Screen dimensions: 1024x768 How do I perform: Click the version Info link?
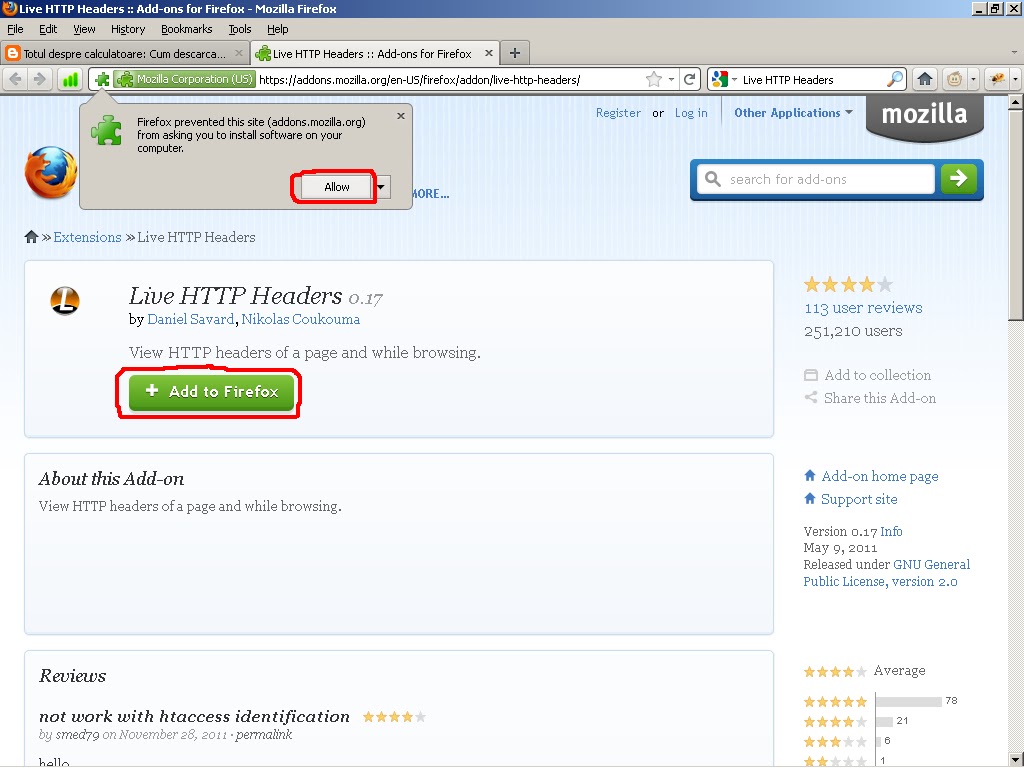(891, 531)
